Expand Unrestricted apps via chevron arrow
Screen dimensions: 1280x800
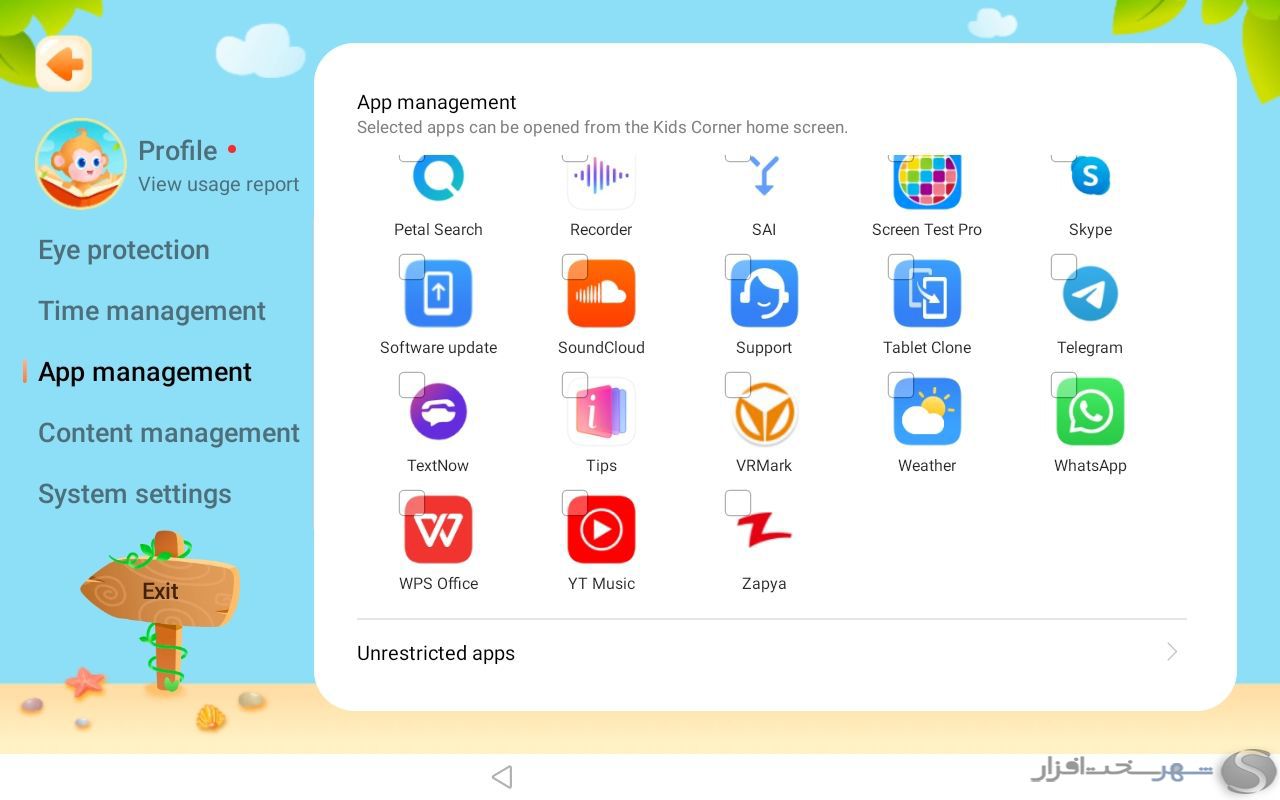(x=1172, y=652)
